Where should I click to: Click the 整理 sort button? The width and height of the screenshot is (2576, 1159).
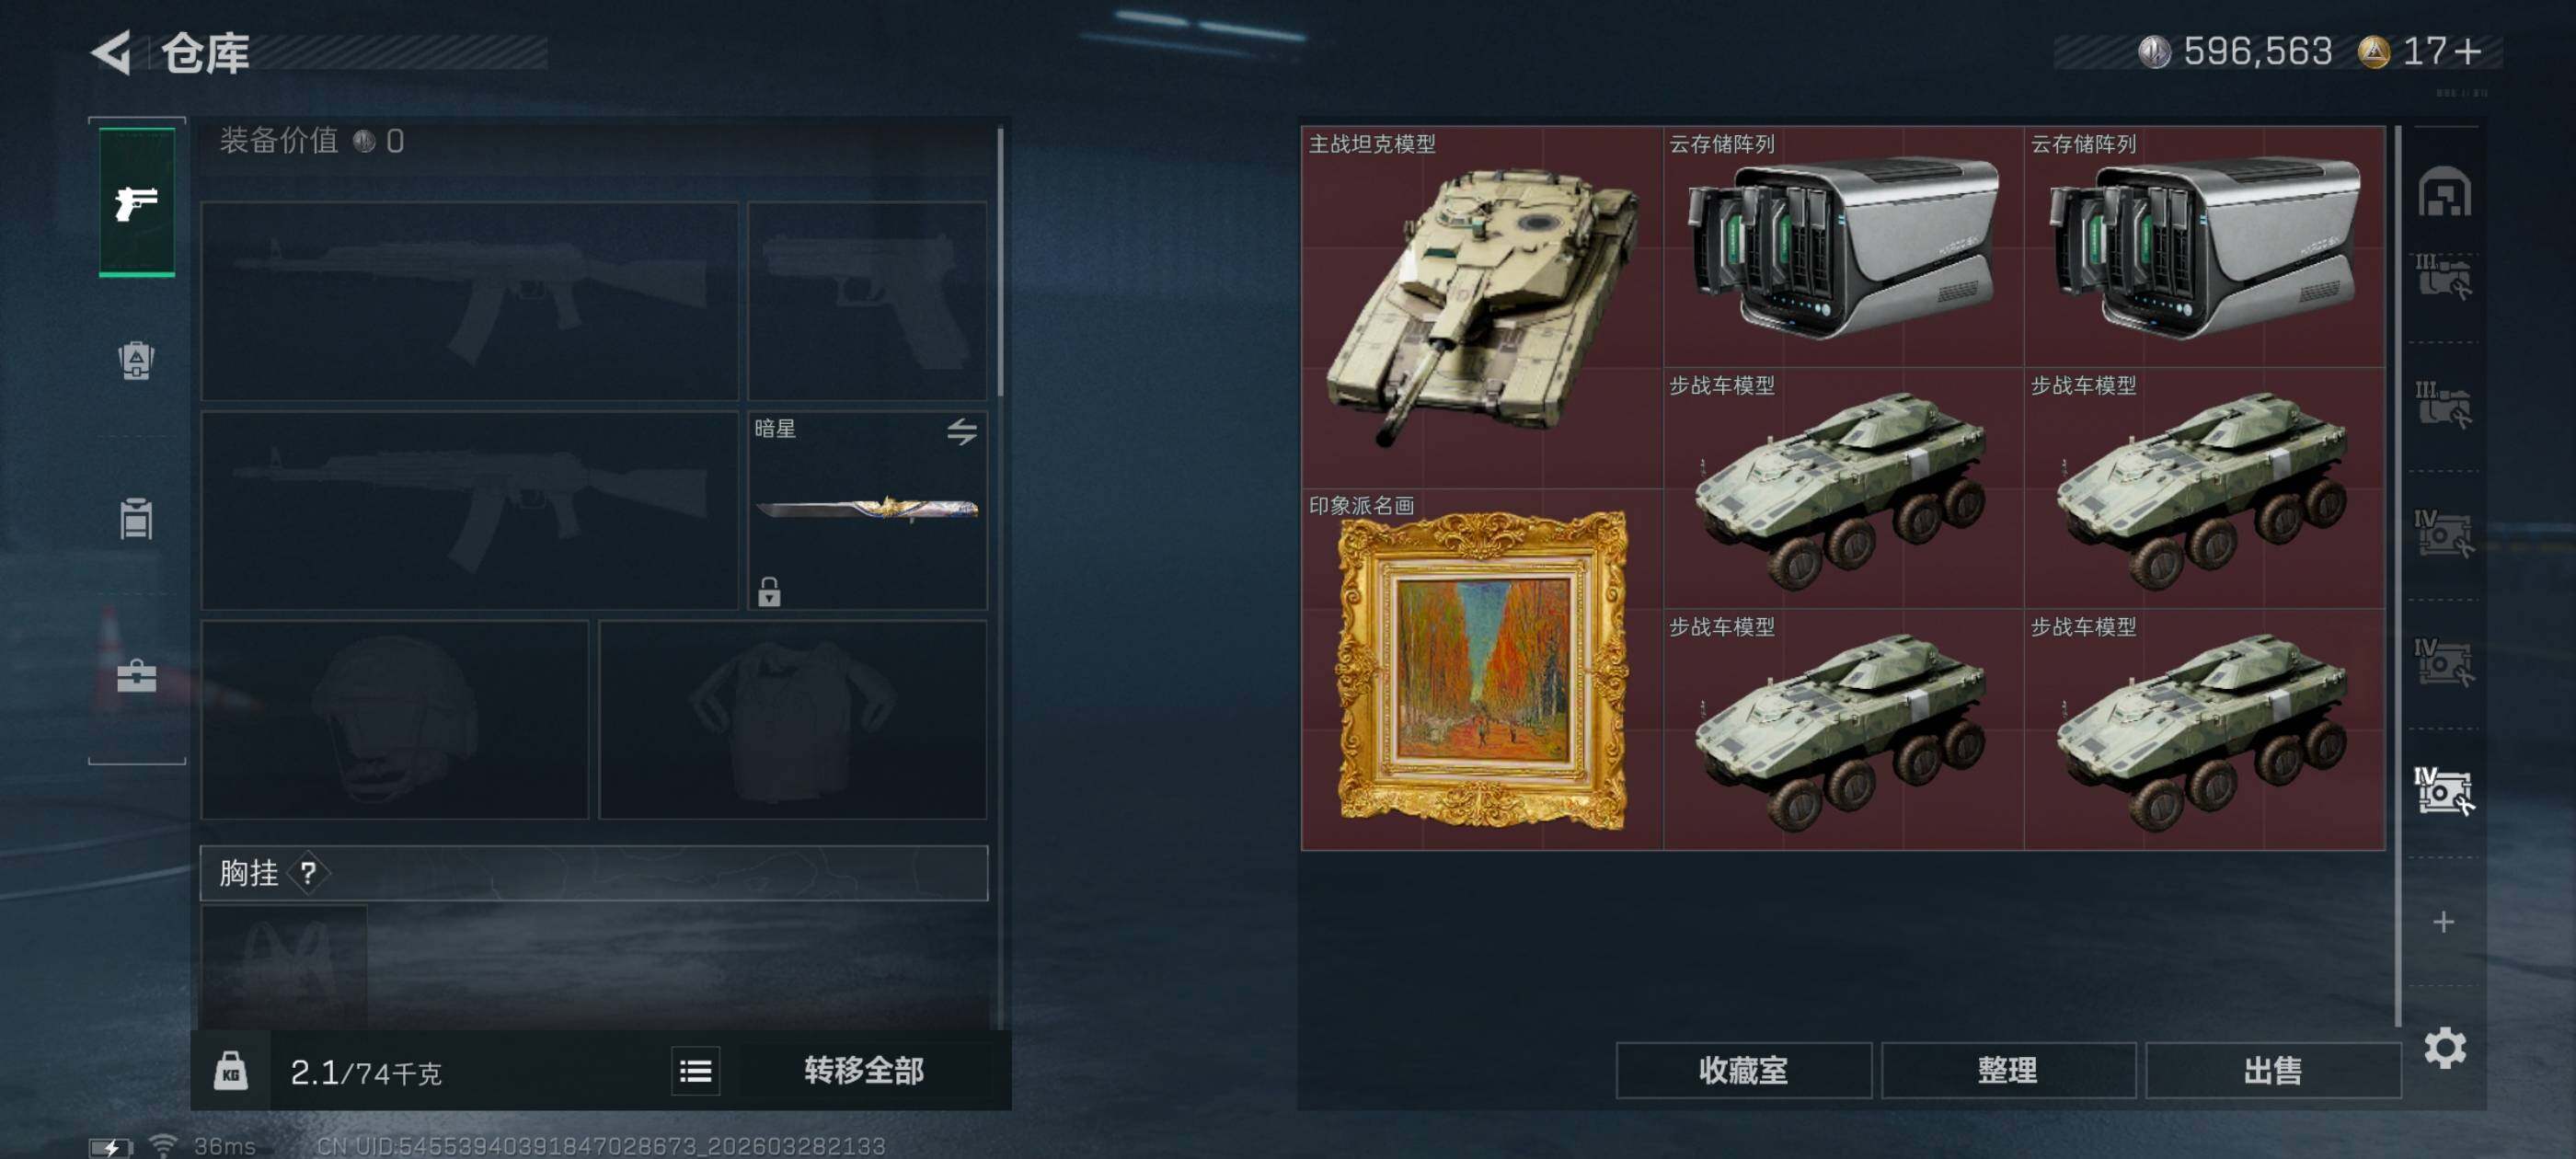tap(2007, 1071)
